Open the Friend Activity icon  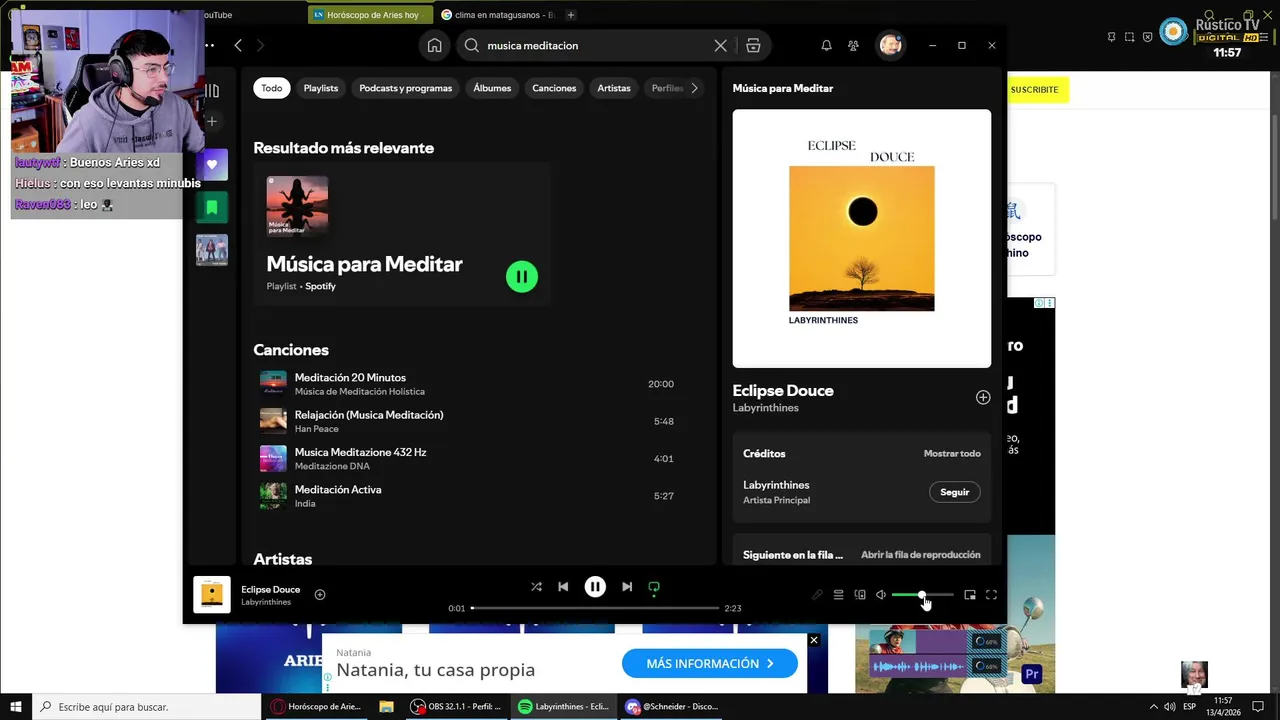pos(853,45)
